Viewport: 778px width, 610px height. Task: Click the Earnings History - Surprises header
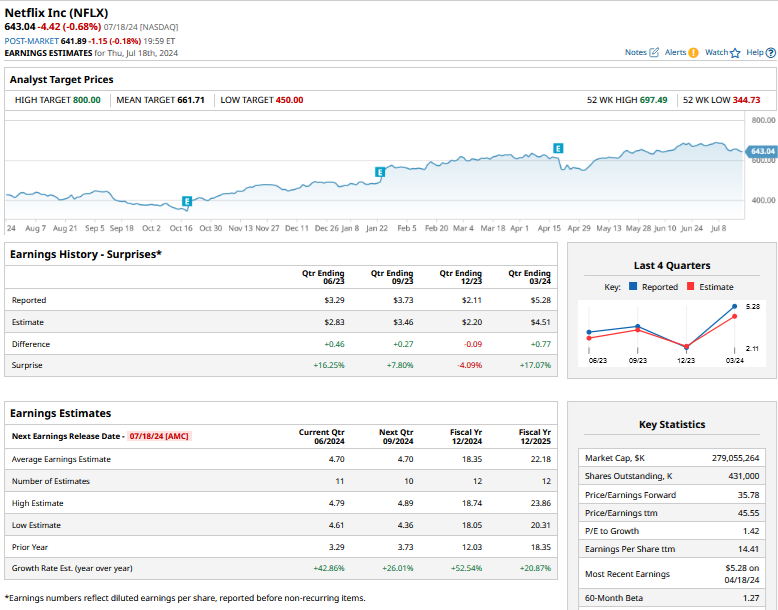pos(86,254)
